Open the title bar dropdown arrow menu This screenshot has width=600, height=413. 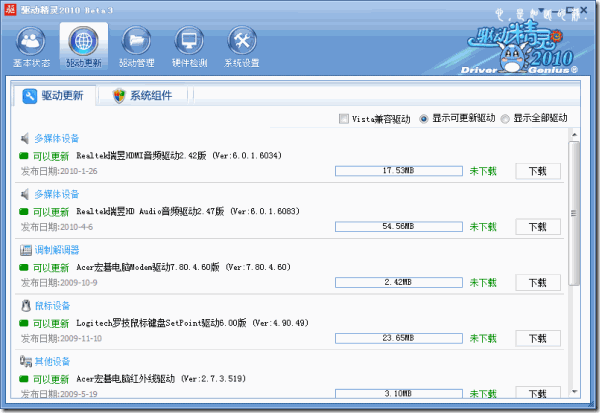[x=541, y=10]
